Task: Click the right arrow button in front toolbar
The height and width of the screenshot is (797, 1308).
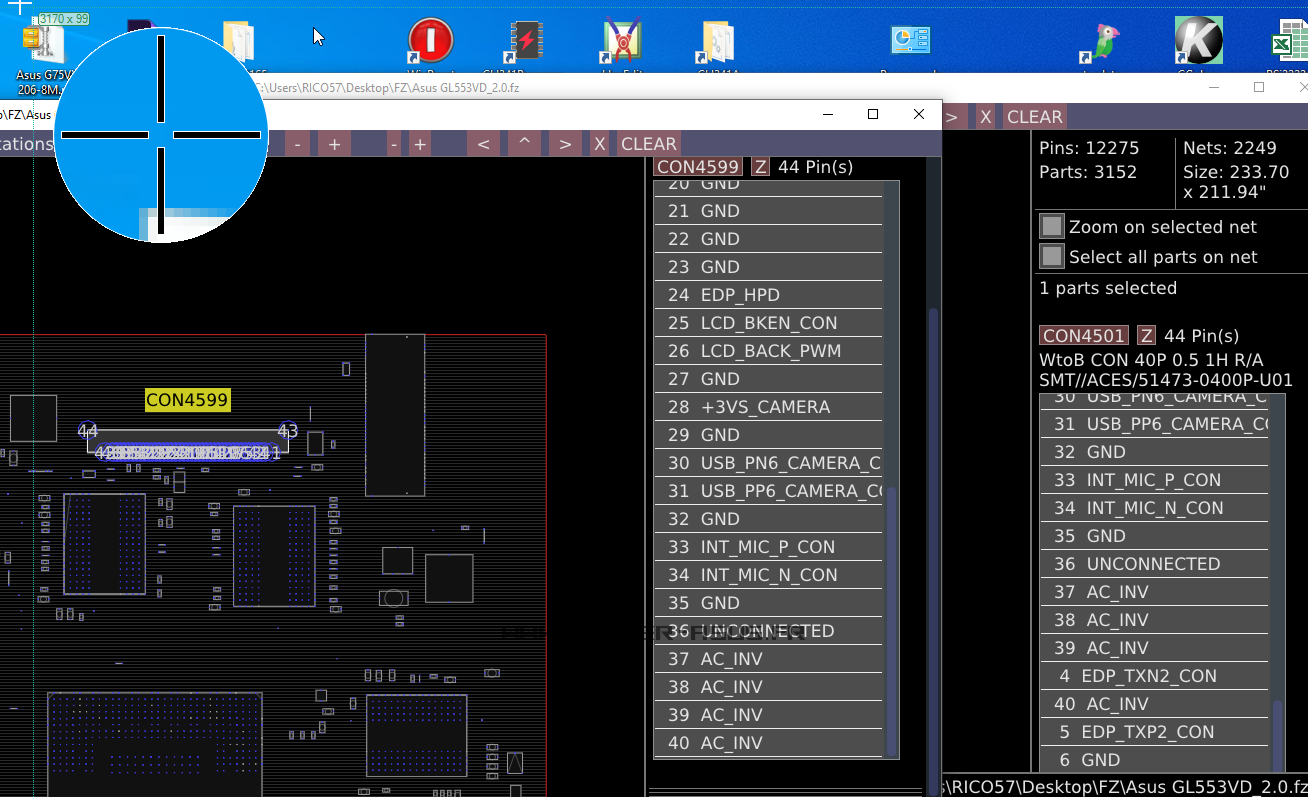Action: tap(565, 144)
